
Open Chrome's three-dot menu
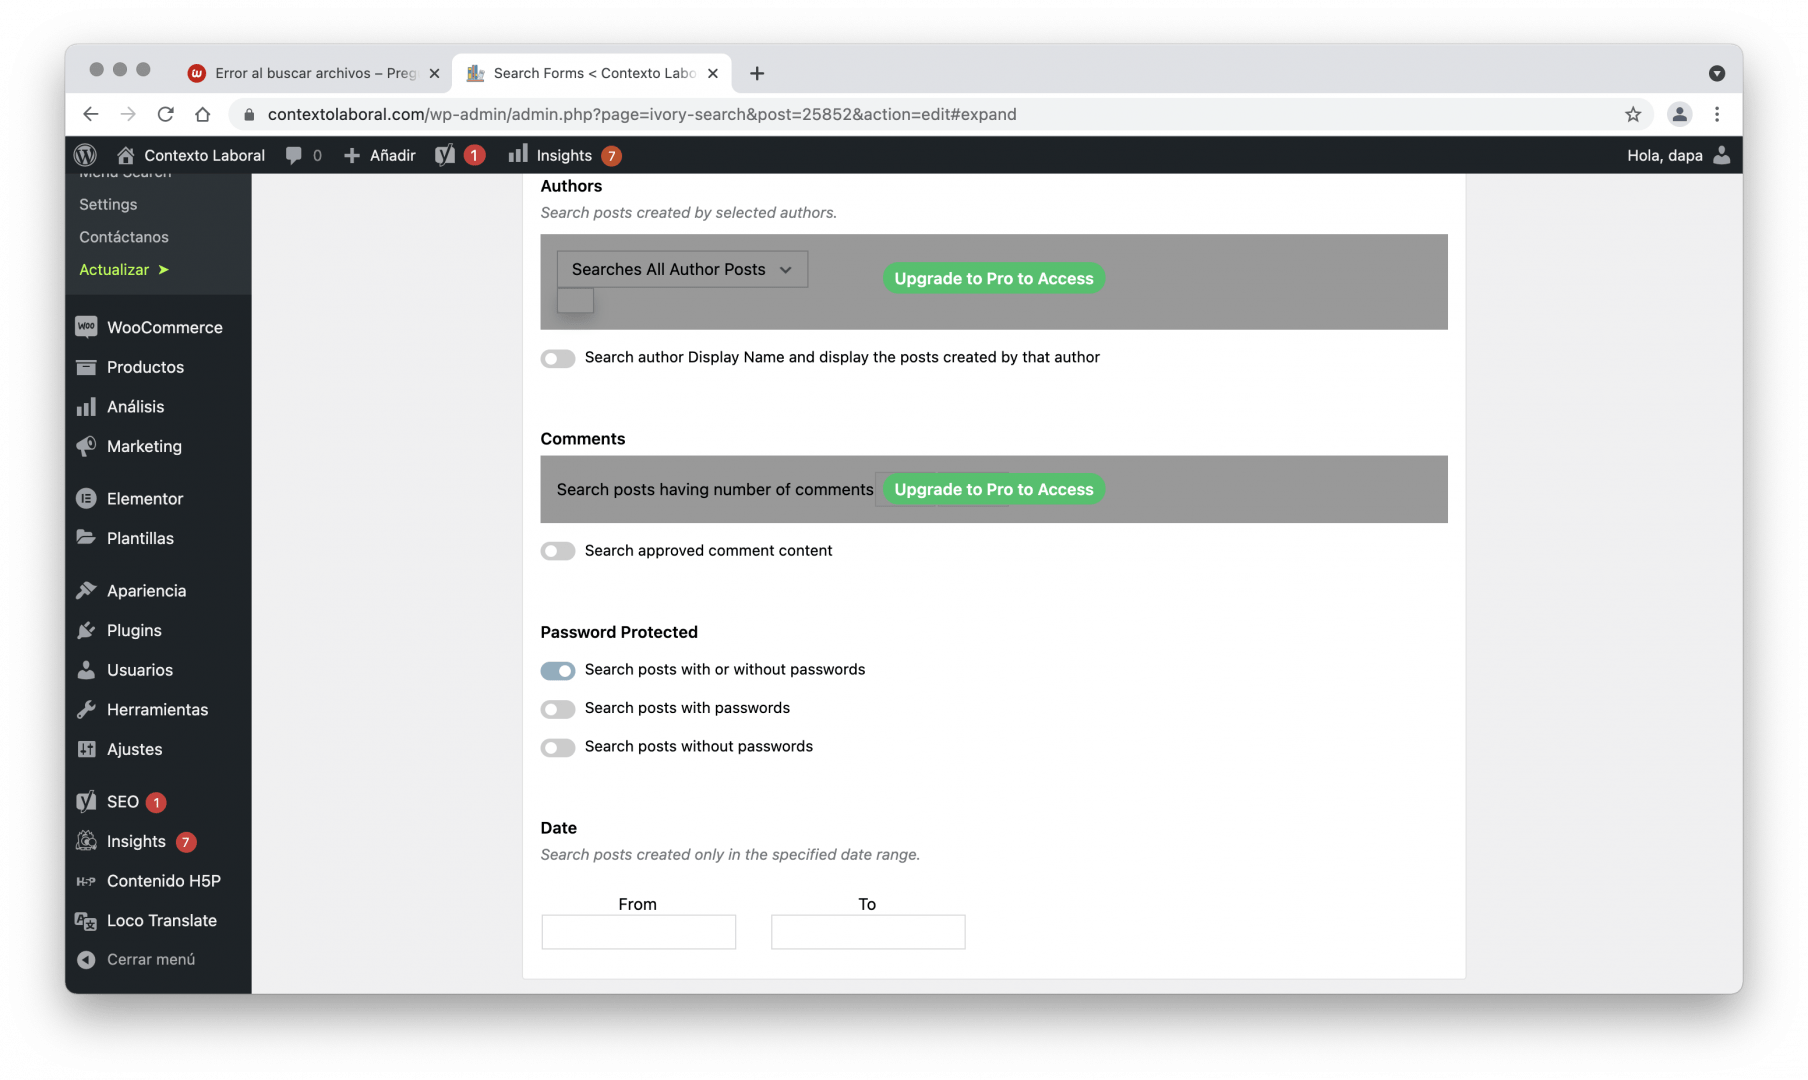[x=1717, y=114]
